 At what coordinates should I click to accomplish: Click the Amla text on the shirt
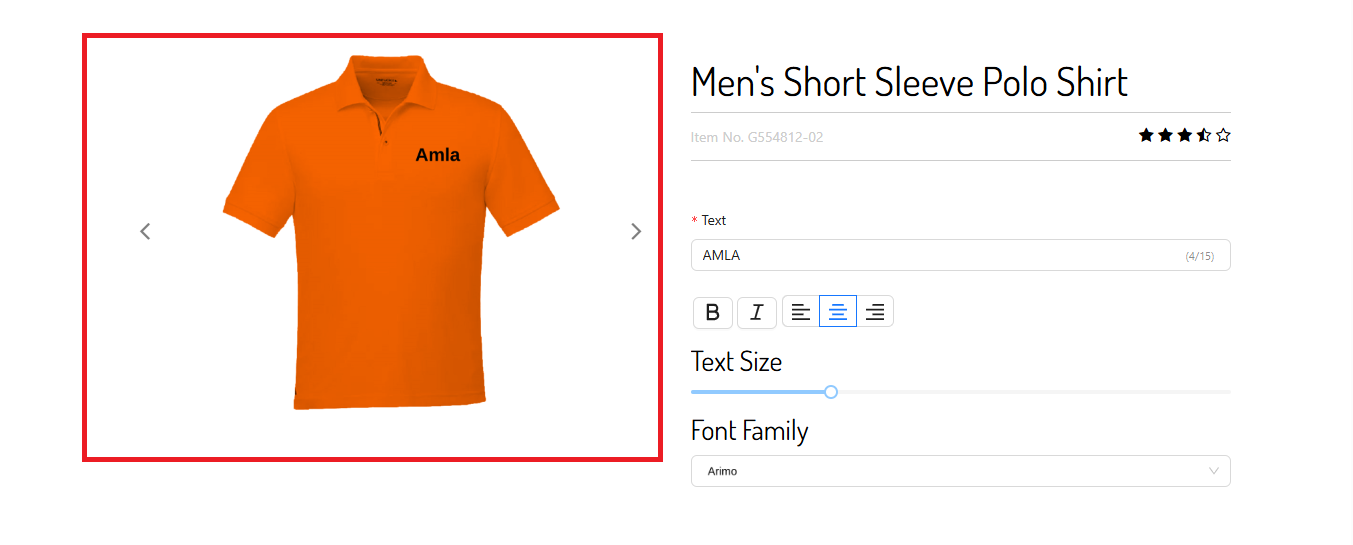tap(438, 155)
